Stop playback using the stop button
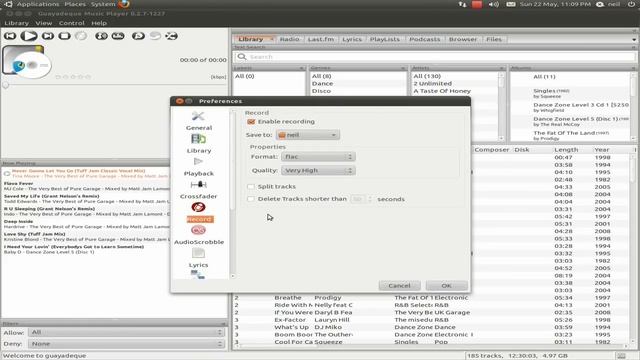Image resolution: width=640 pixels, height=360 pixels. pyautogui.click(x=64, y=36)
